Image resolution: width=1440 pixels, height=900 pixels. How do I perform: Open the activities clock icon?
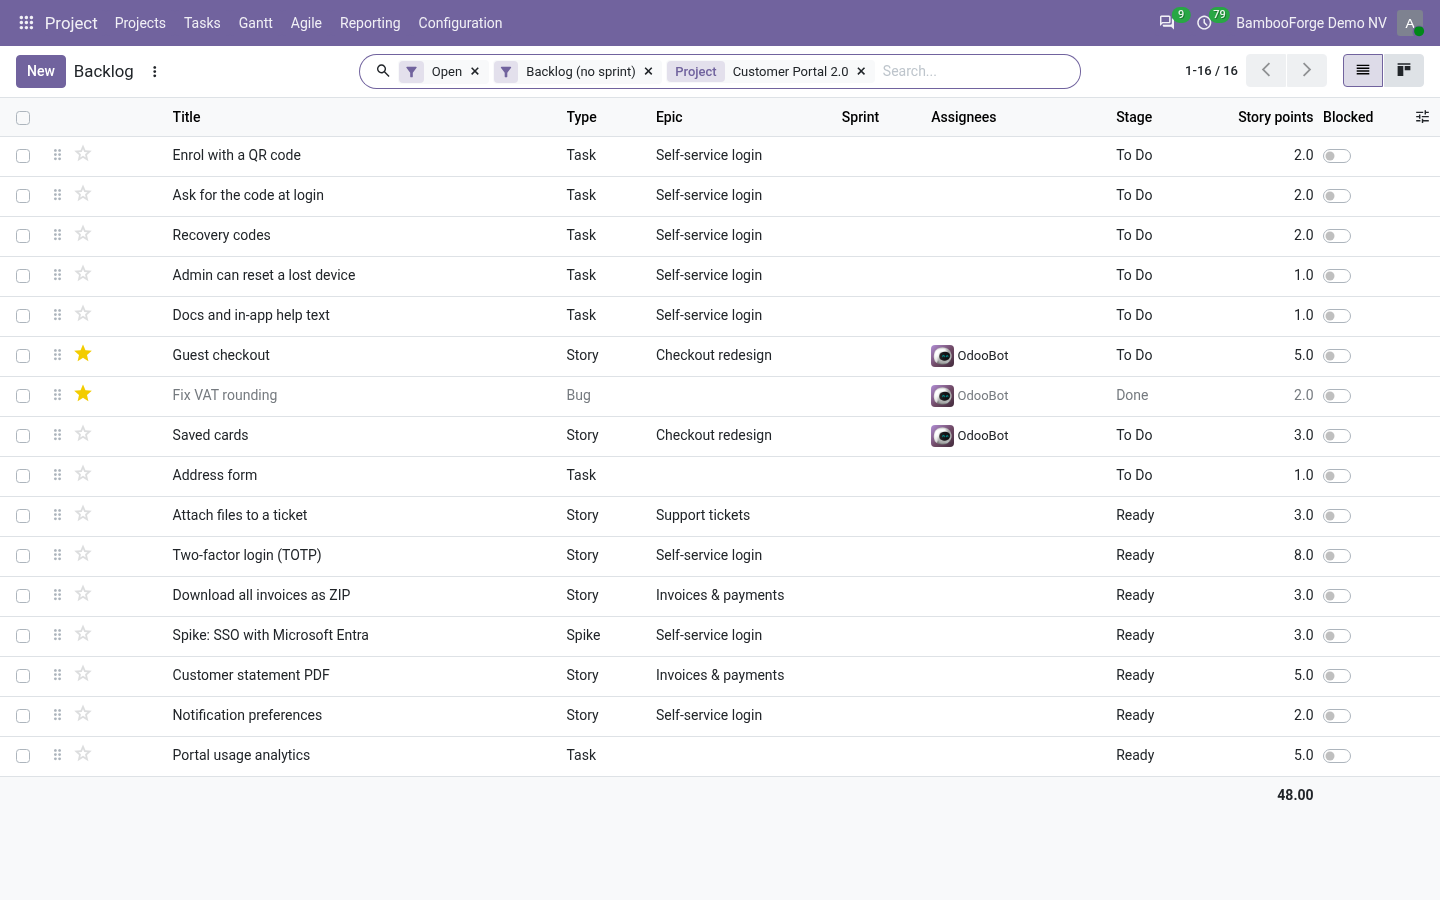click(1204, 23)
